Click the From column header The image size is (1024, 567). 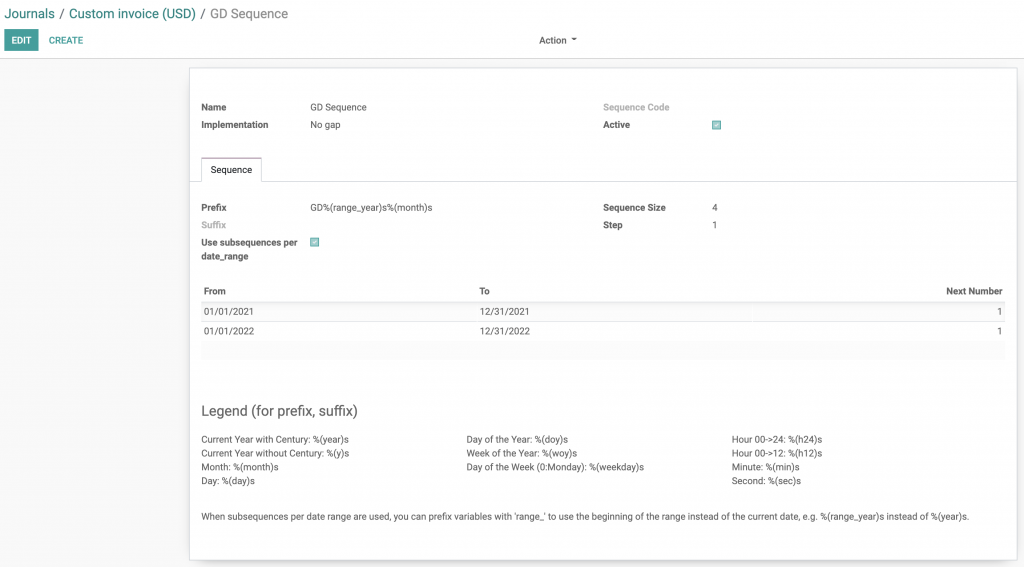click(x=215, y=291)
